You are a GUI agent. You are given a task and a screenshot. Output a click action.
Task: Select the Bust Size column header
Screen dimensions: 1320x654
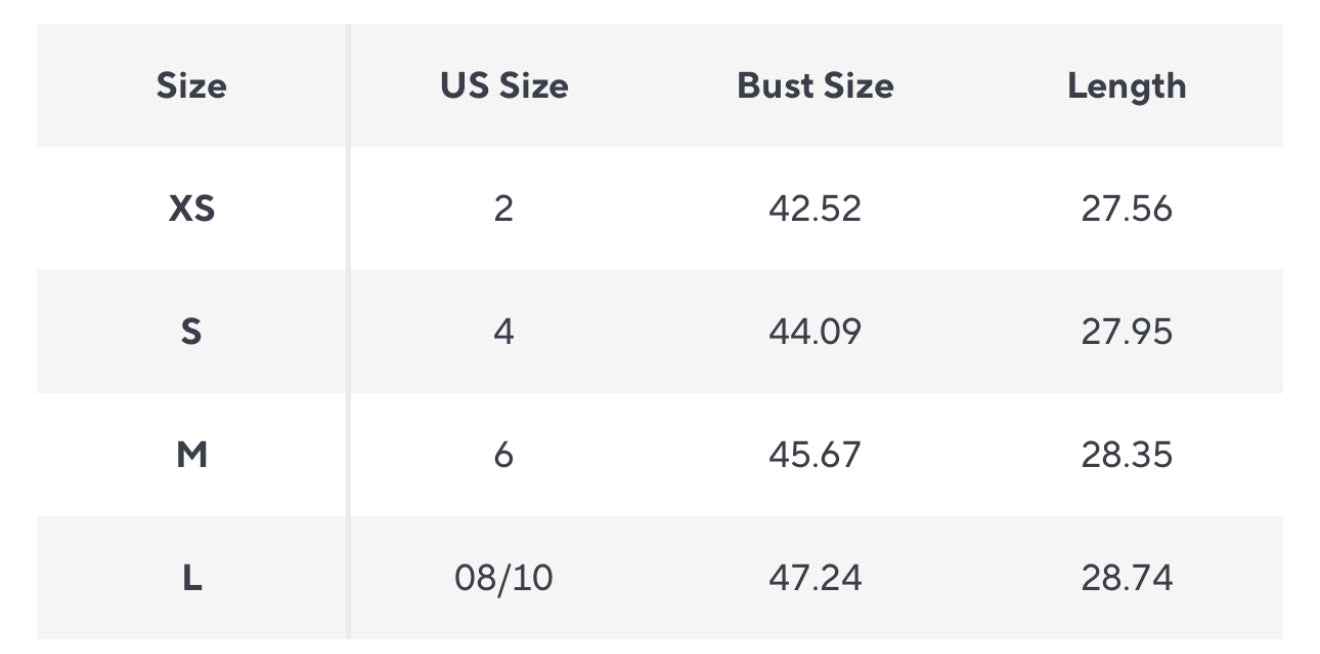click(x=815, y=86)
